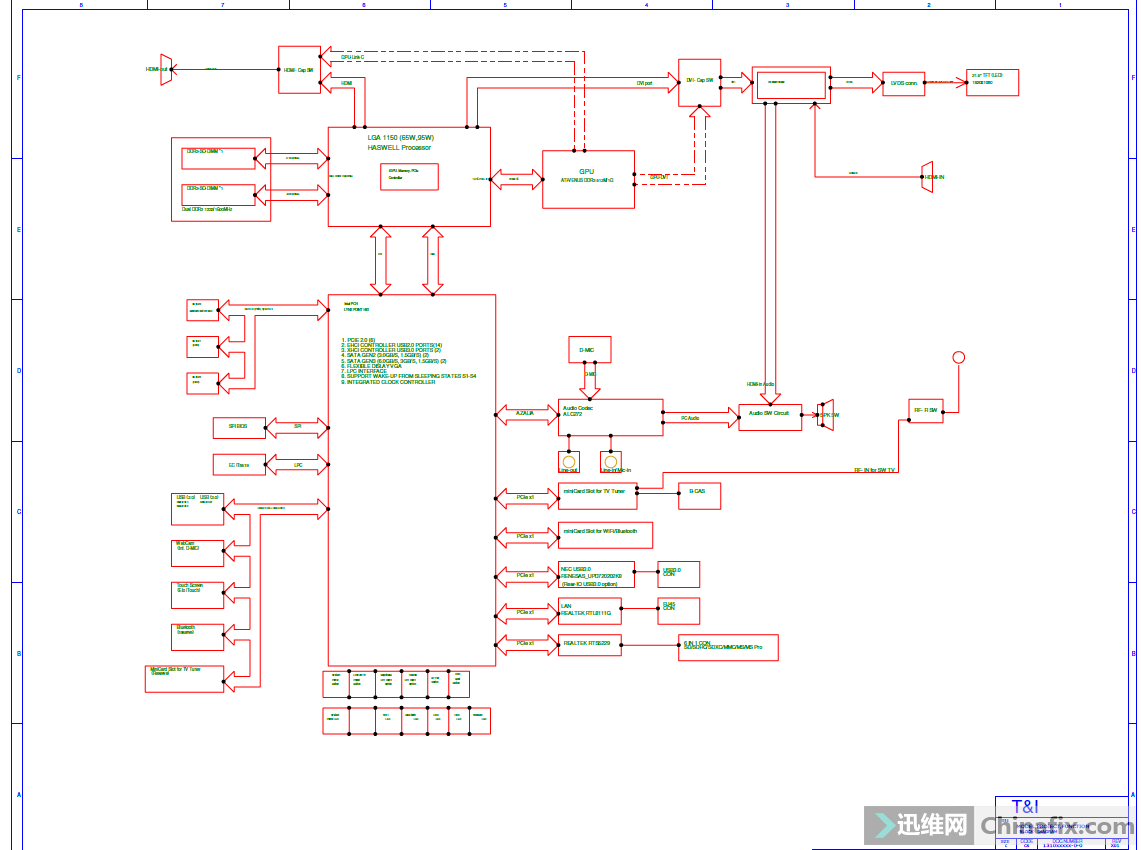Expand the DVI-Cap SW block
This screenshot has height=850, width=1141.
point(698,82)
